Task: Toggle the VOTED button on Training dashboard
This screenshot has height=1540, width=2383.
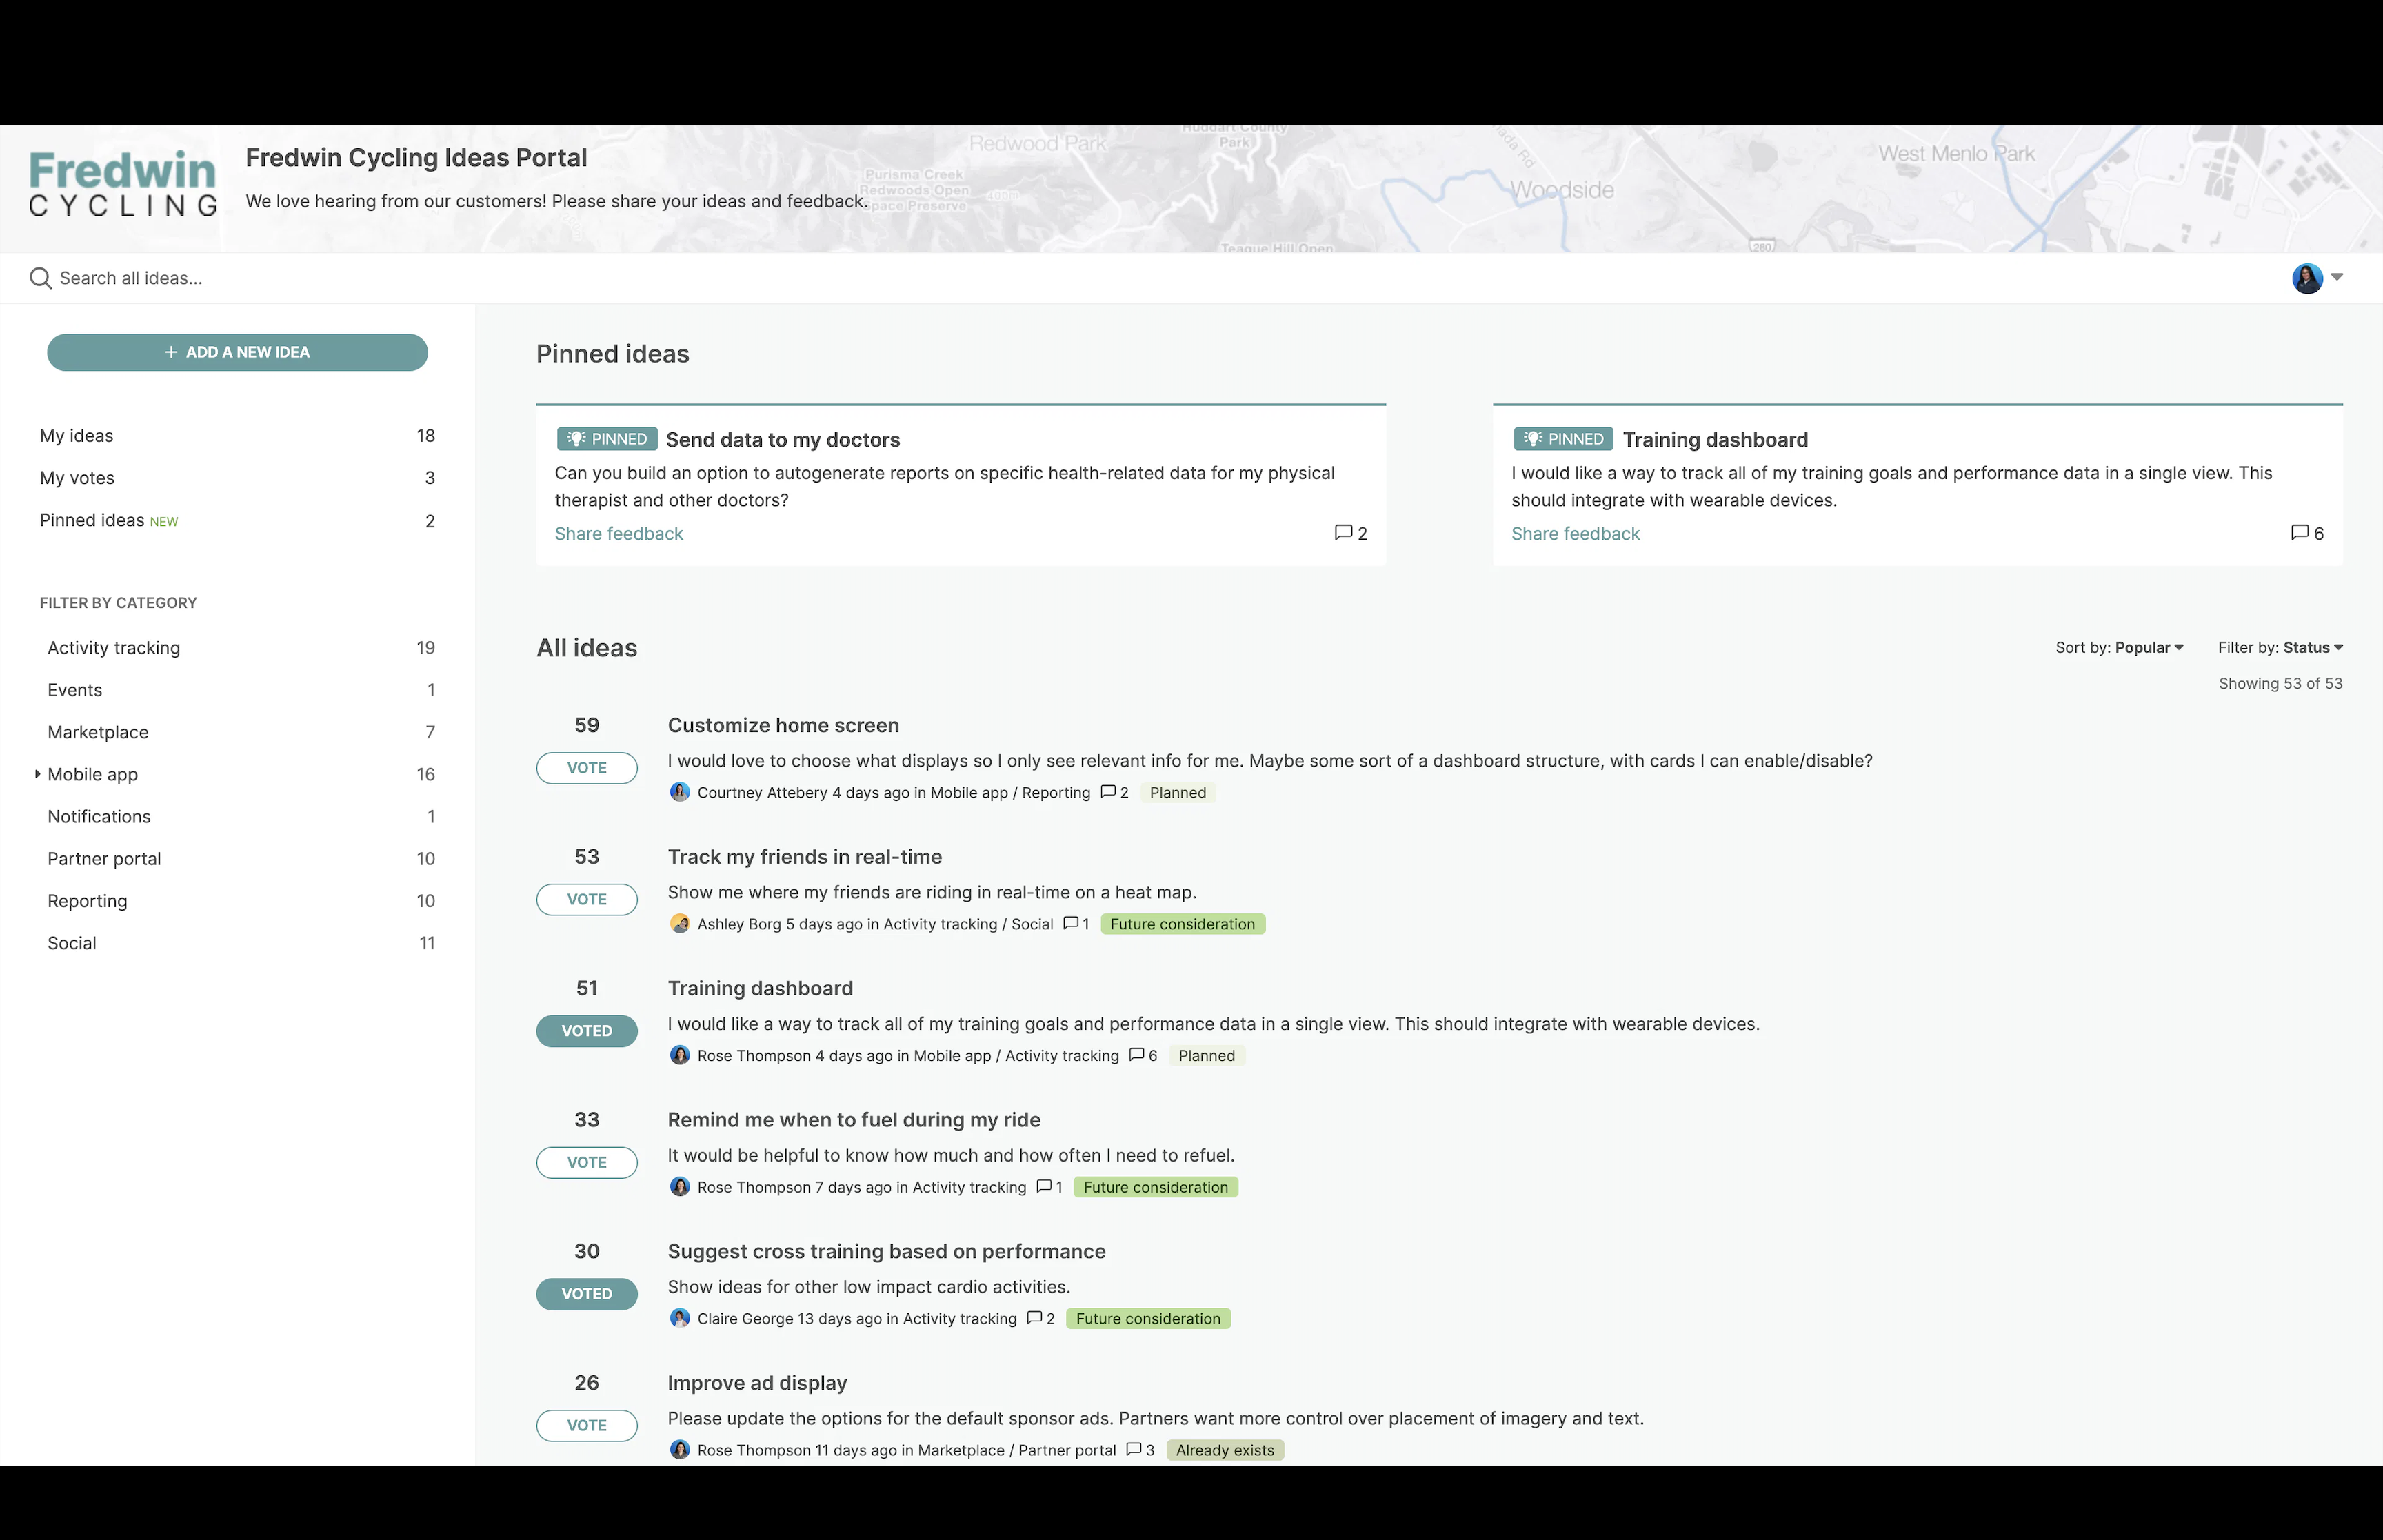Action: pos(586,1031)
